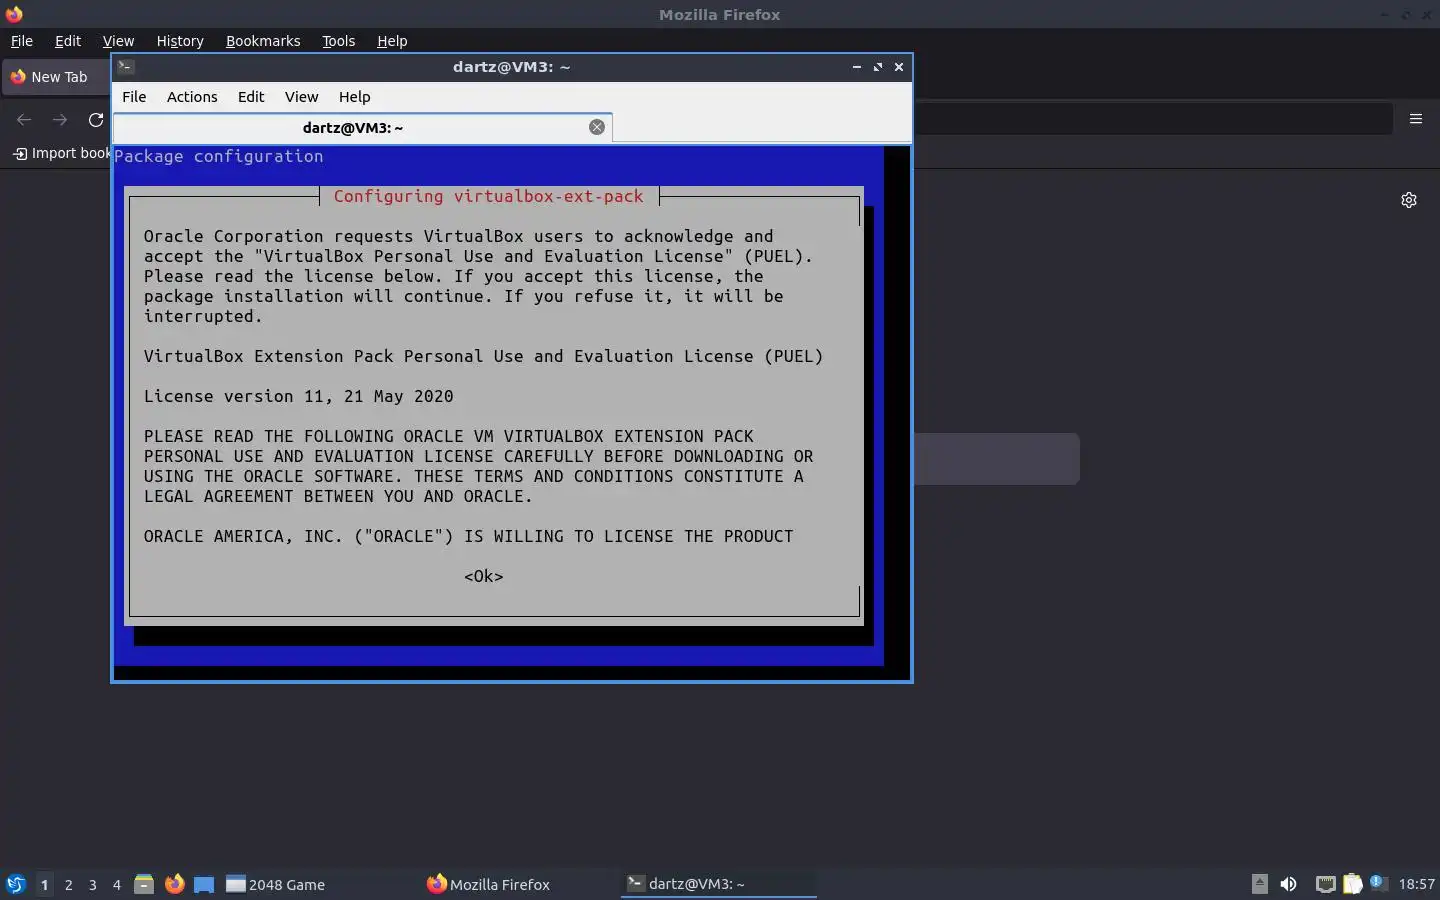Open Firefox Edit menu
1440x900 pixels.
click(x=68, y=41)
